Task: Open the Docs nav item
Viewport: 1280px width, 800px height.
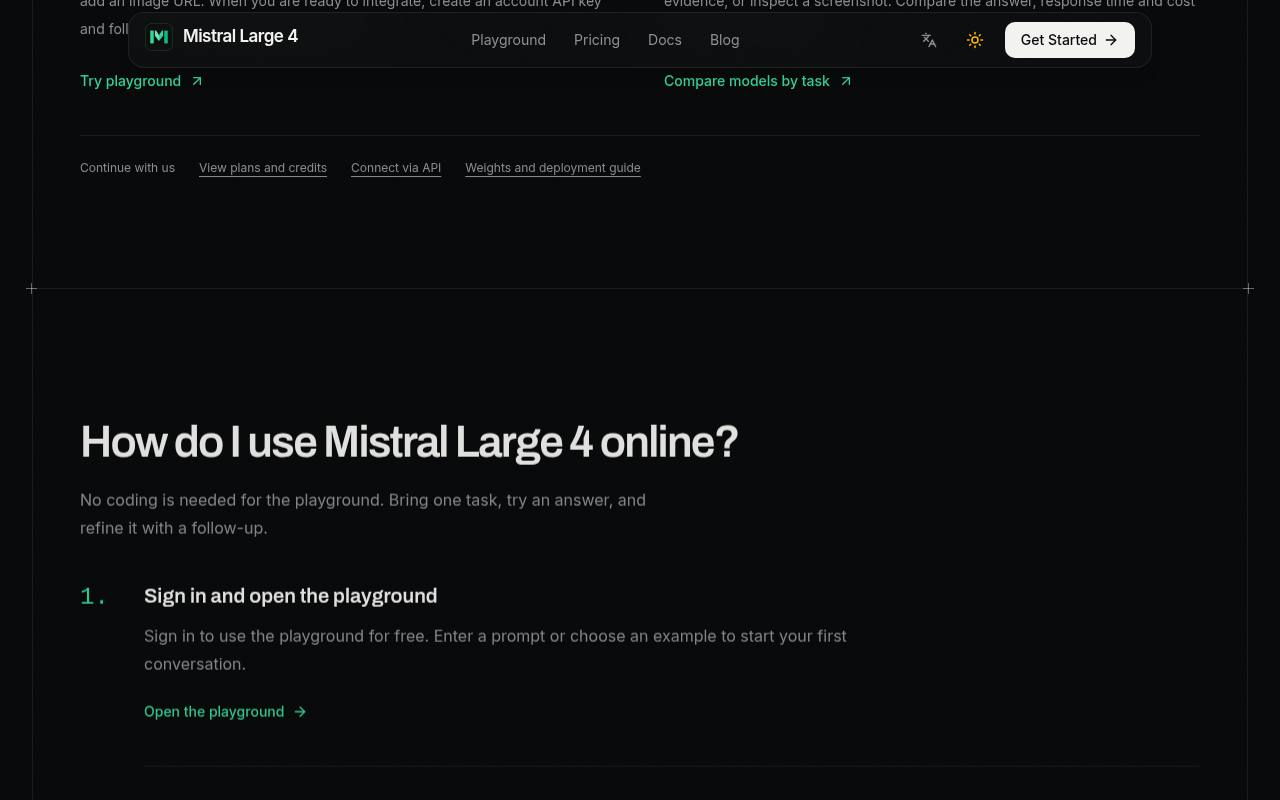Action: click(x=665, y=40)
